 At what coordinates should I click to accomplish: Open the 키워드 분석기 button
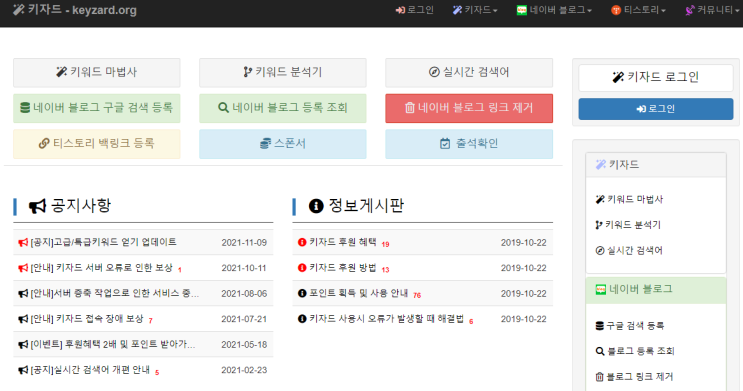(x=282, y=73)
